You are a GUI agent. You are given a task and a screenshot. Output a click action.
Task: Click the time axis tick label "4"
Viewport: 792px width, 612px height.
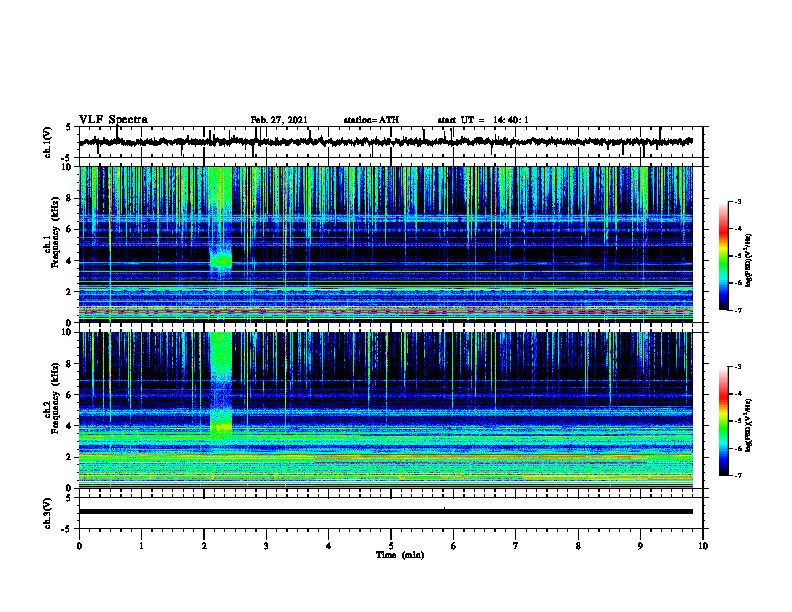pyautogui.click(x=329, y=546)
